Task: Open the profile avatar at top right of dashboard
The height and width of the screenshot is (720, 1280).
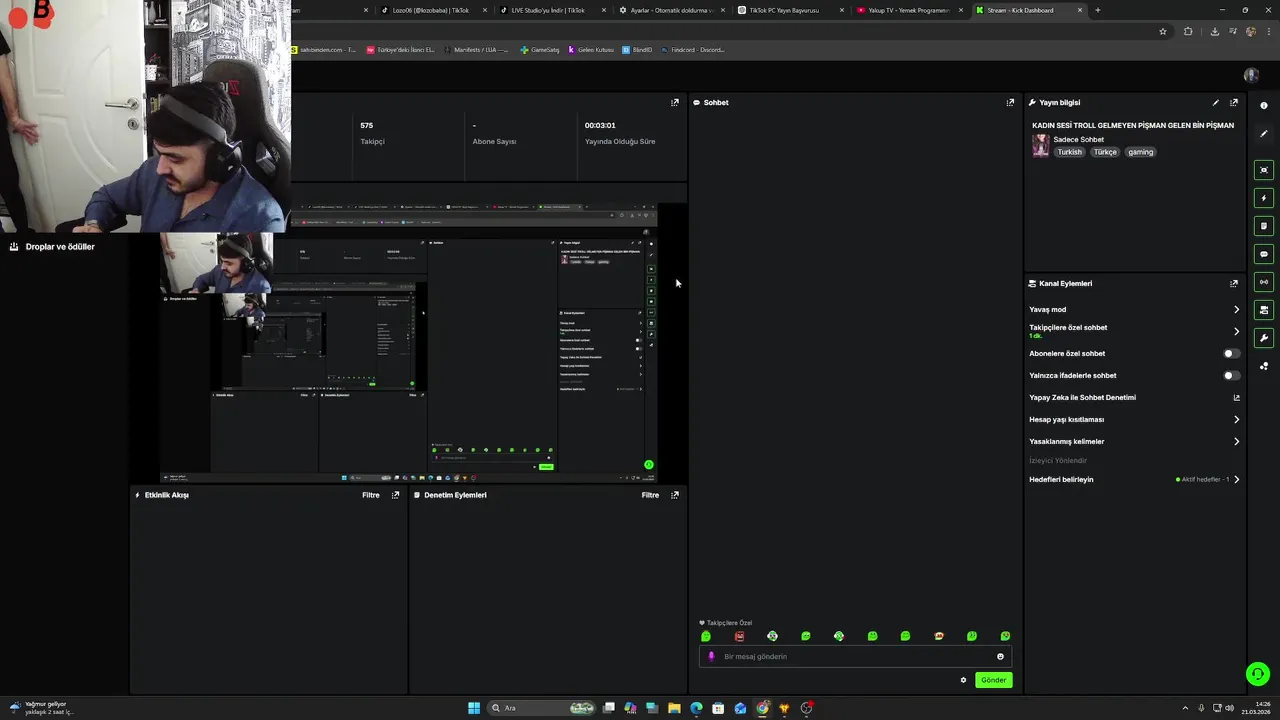Action: tap(1251, 75)
